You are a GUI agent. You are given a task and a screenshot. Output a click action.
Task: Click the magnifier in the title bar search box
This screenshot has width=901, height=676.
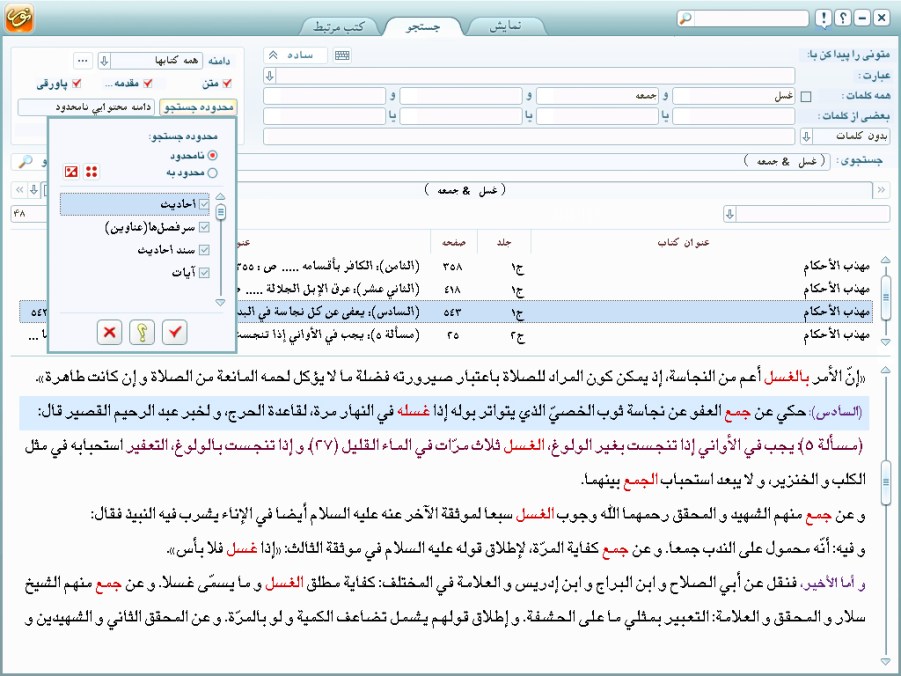(x=686, y=18)
